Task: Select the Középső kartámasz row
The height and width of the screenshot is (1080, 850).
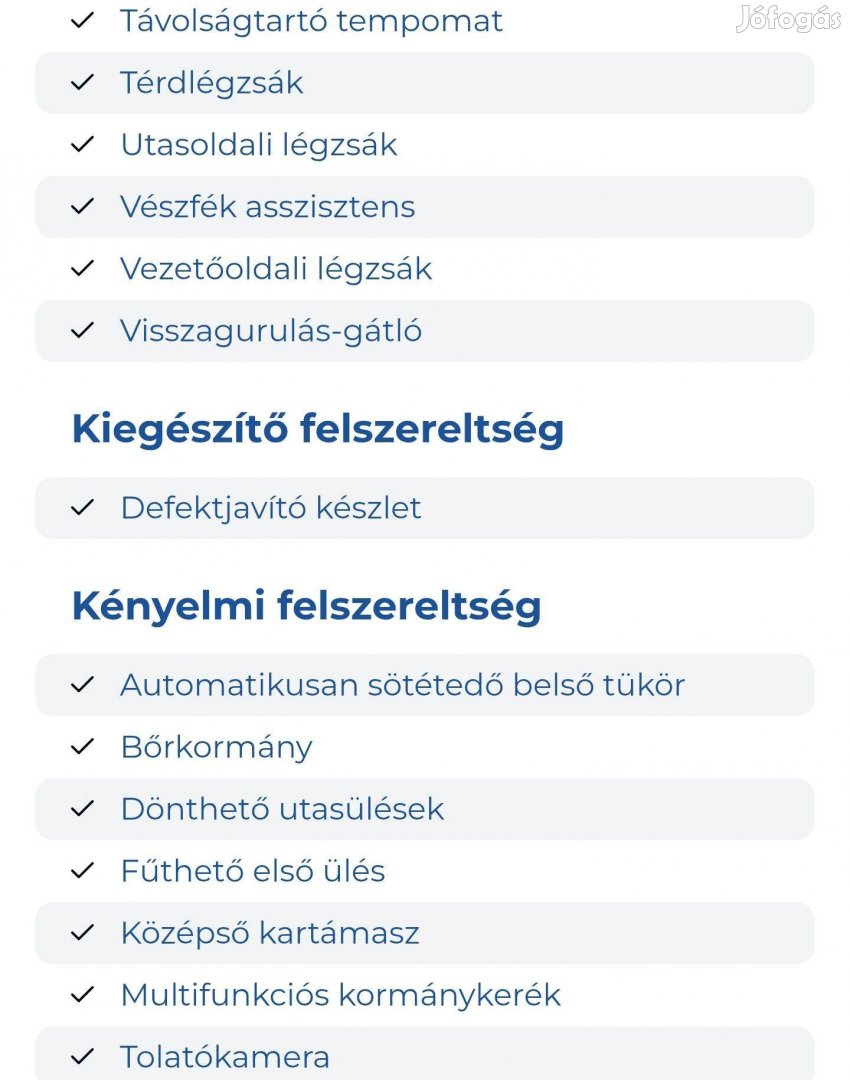Action: 425,933
